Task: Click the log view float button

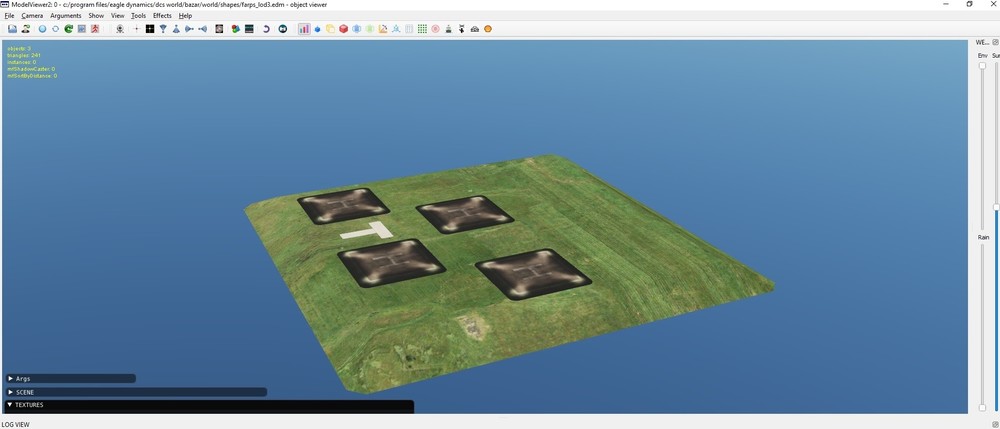Action: 996,424
